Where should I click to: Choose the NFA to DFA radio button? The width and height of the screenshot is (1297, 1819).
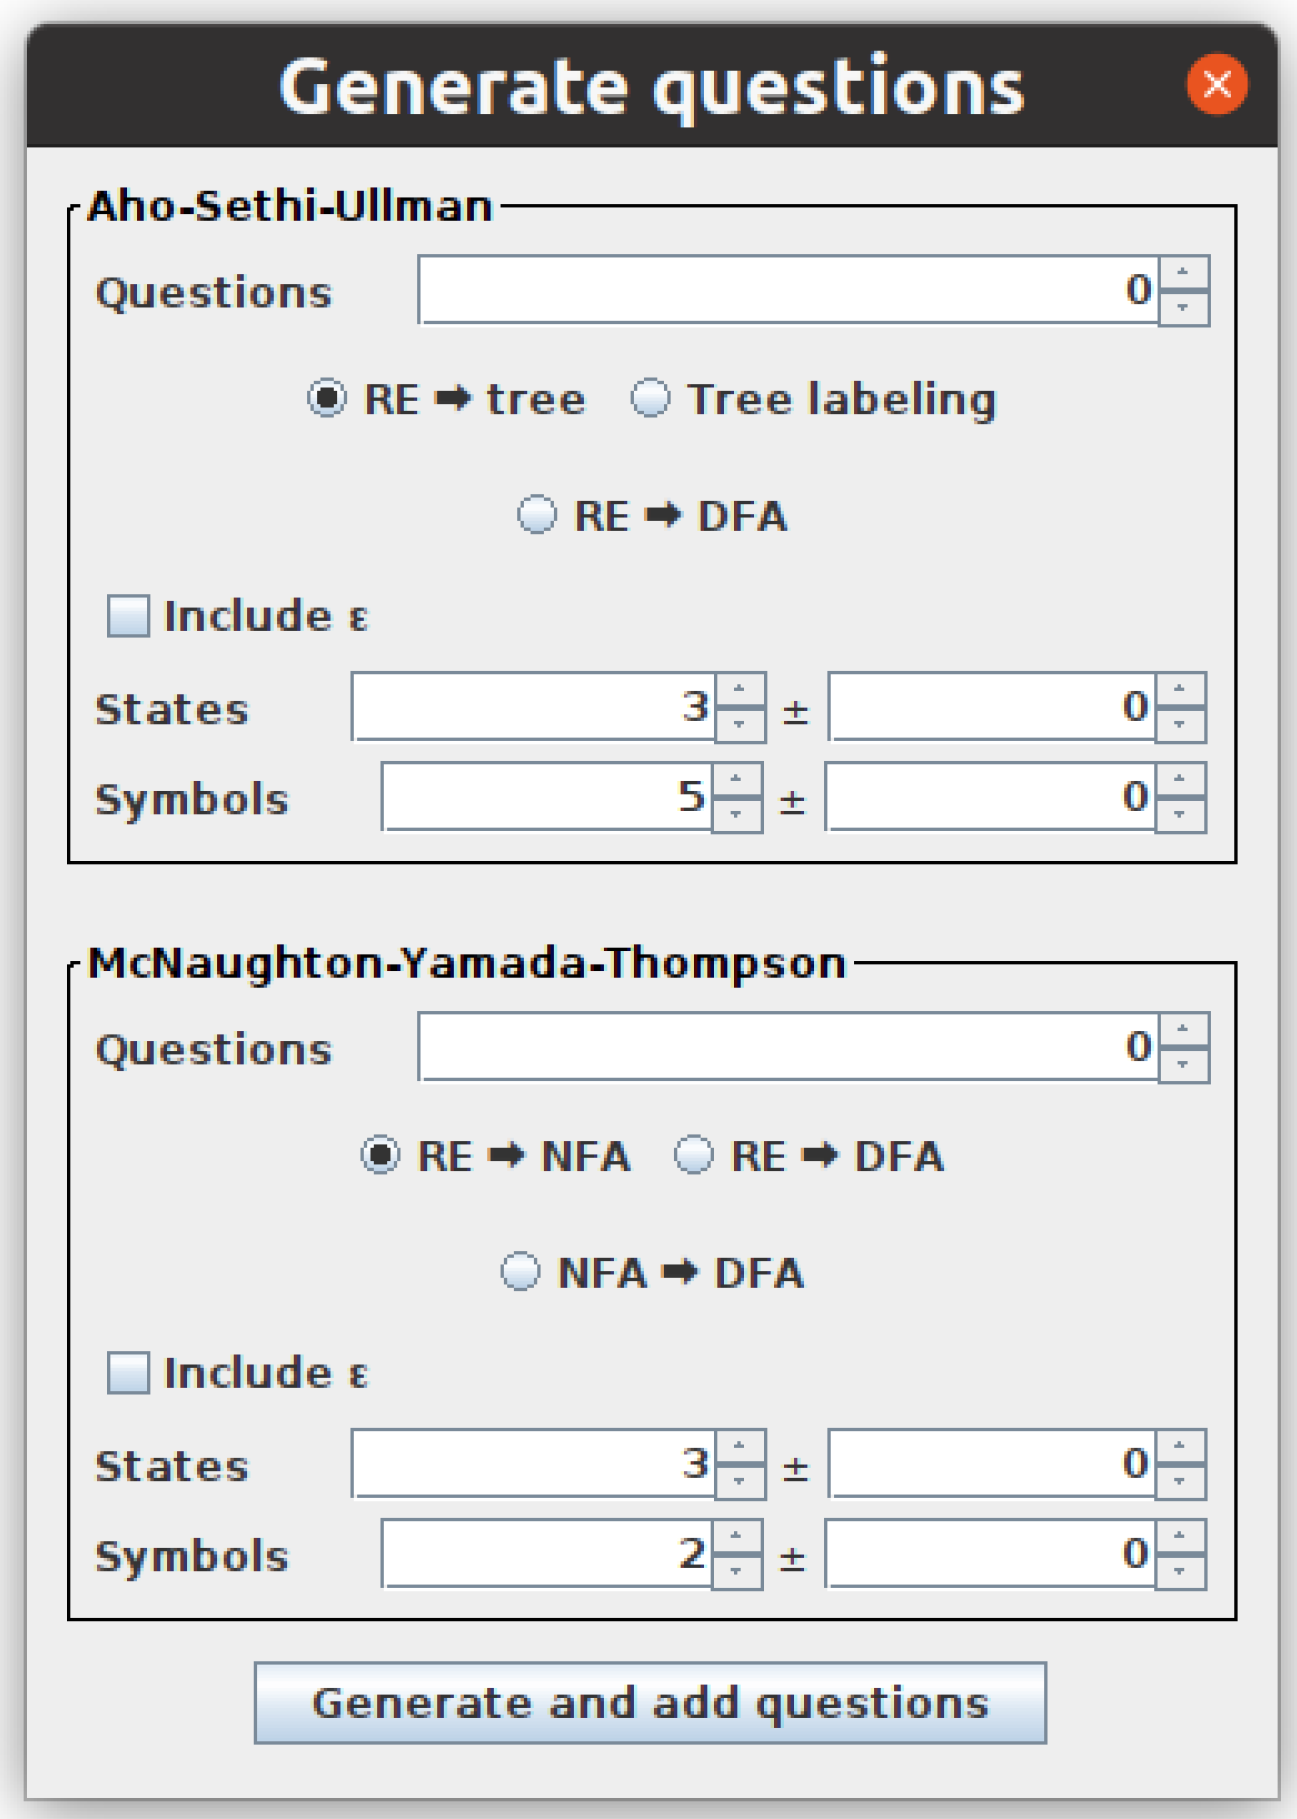(x=521, y=1273)
